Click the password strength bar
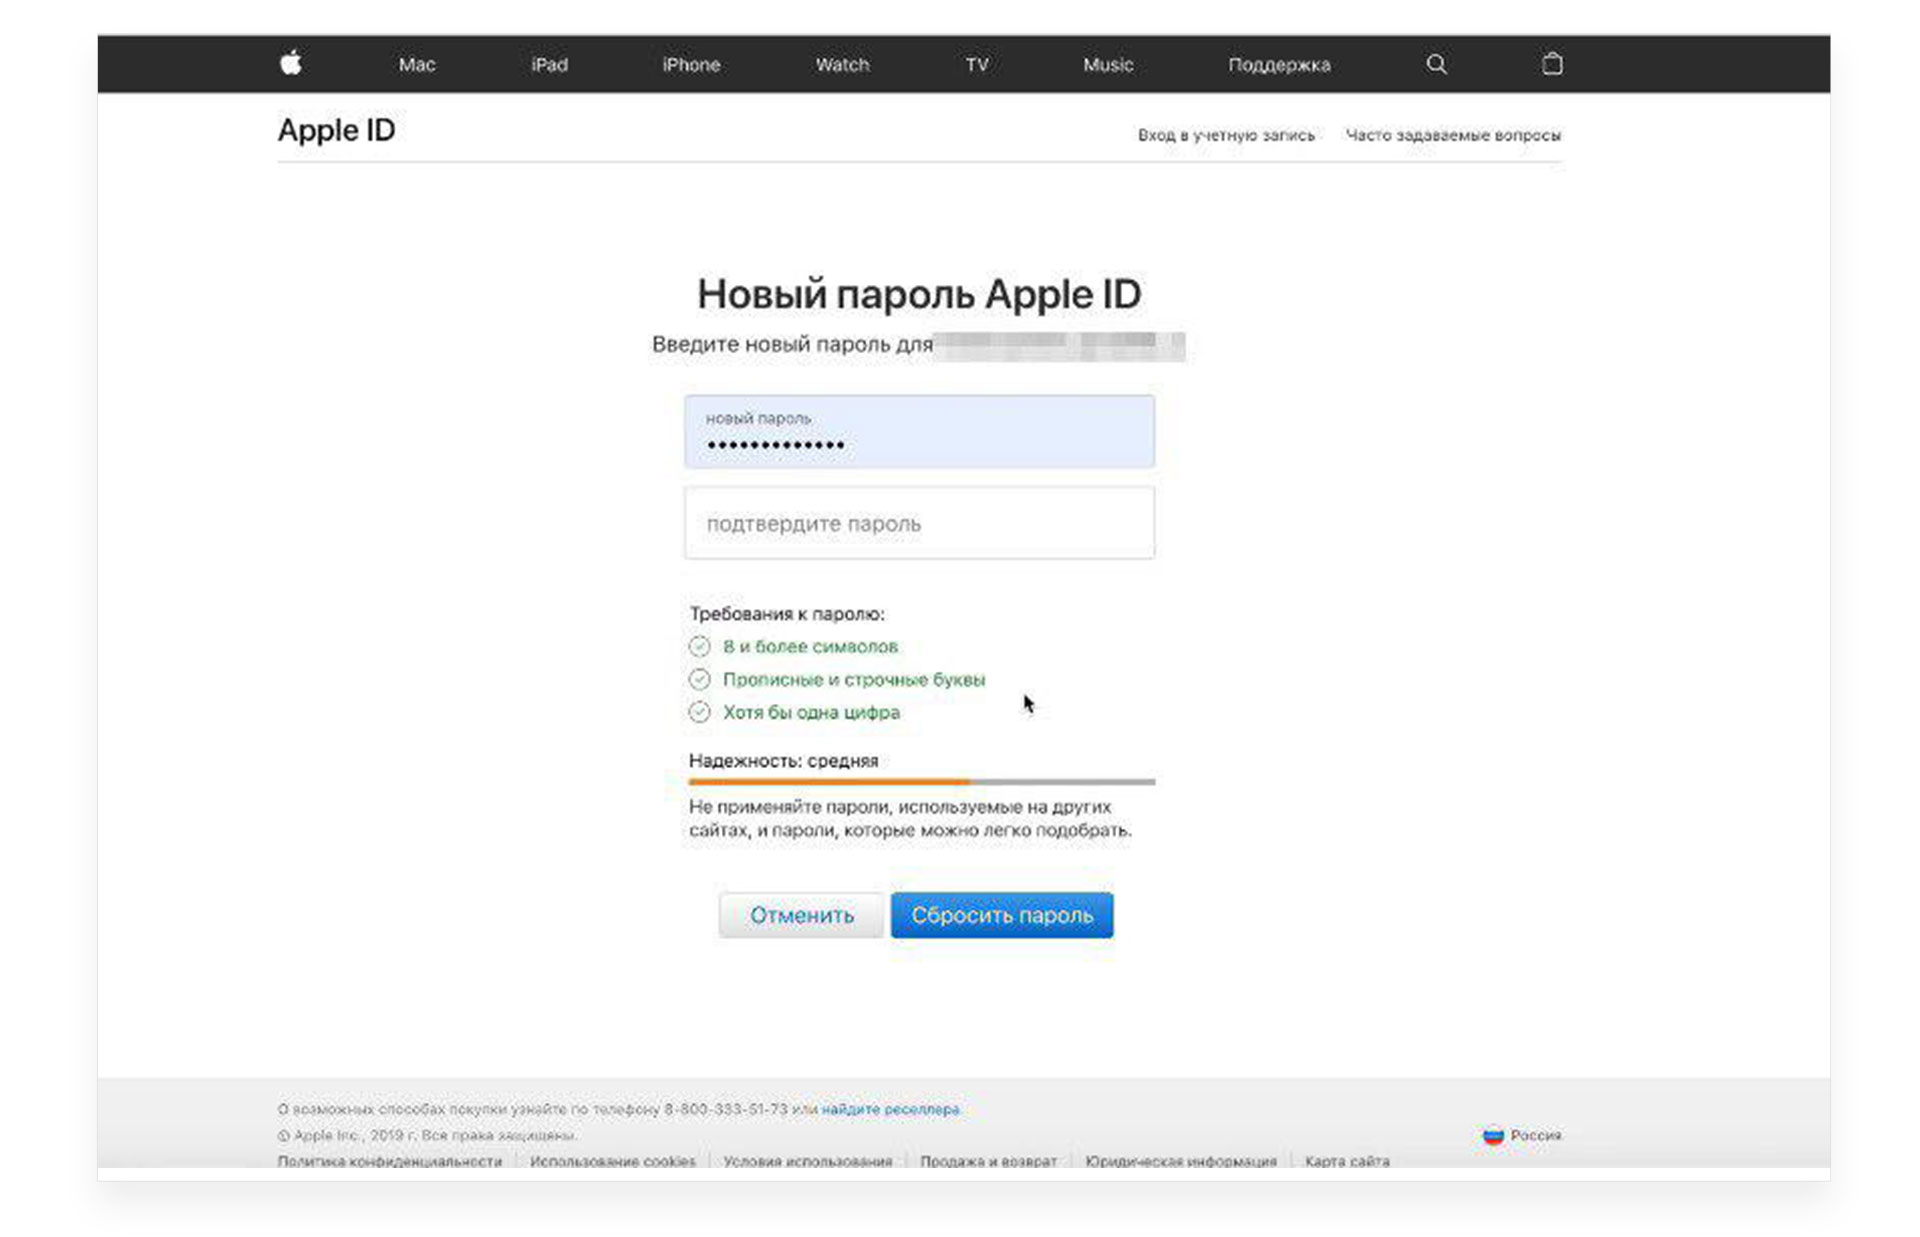The height and width of the screenshot is (1237, 1920). click(921, 782)
